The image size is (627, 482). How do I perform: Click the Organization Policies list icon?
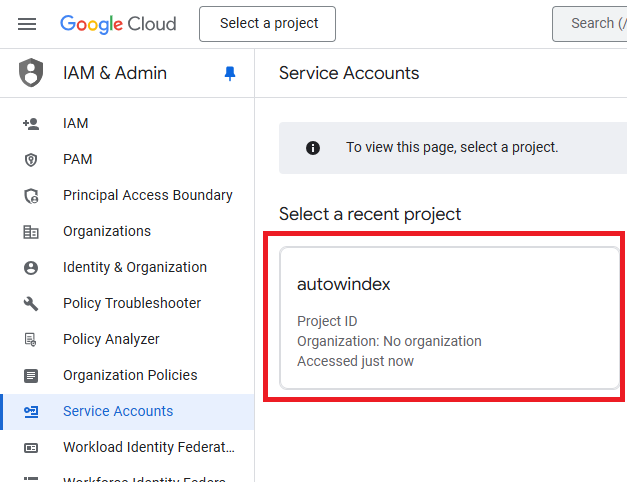(31, 376)
